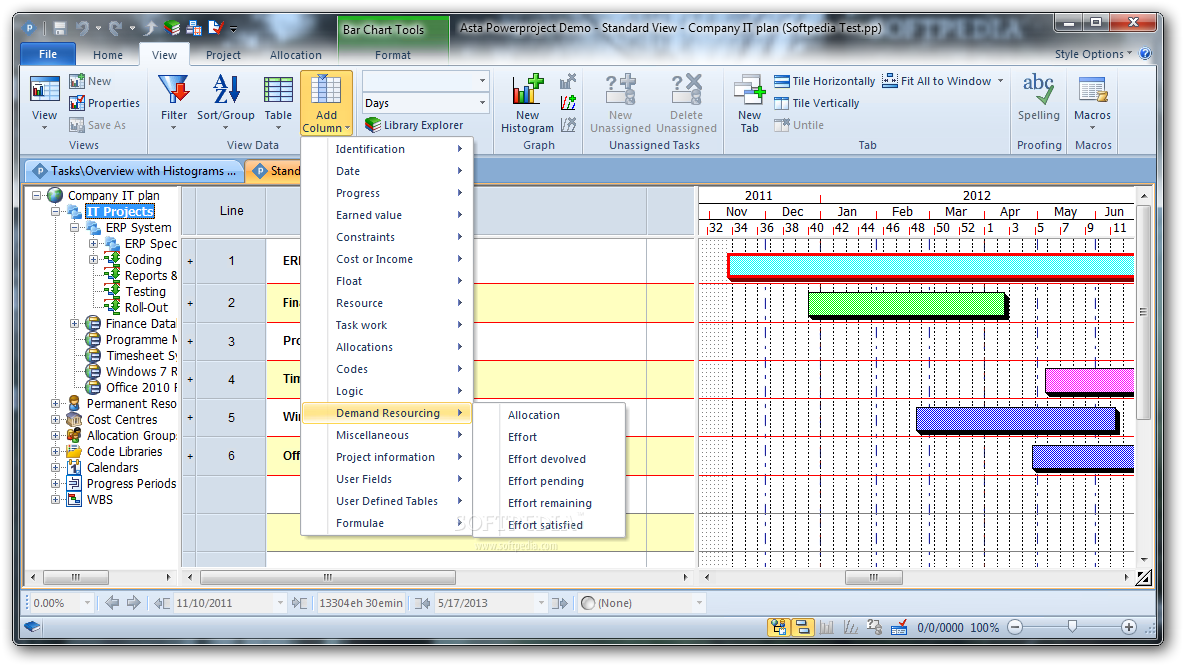Click the move-forward right arrow in date bar
The image size is (1184, 666).
[x=134, y=603]
